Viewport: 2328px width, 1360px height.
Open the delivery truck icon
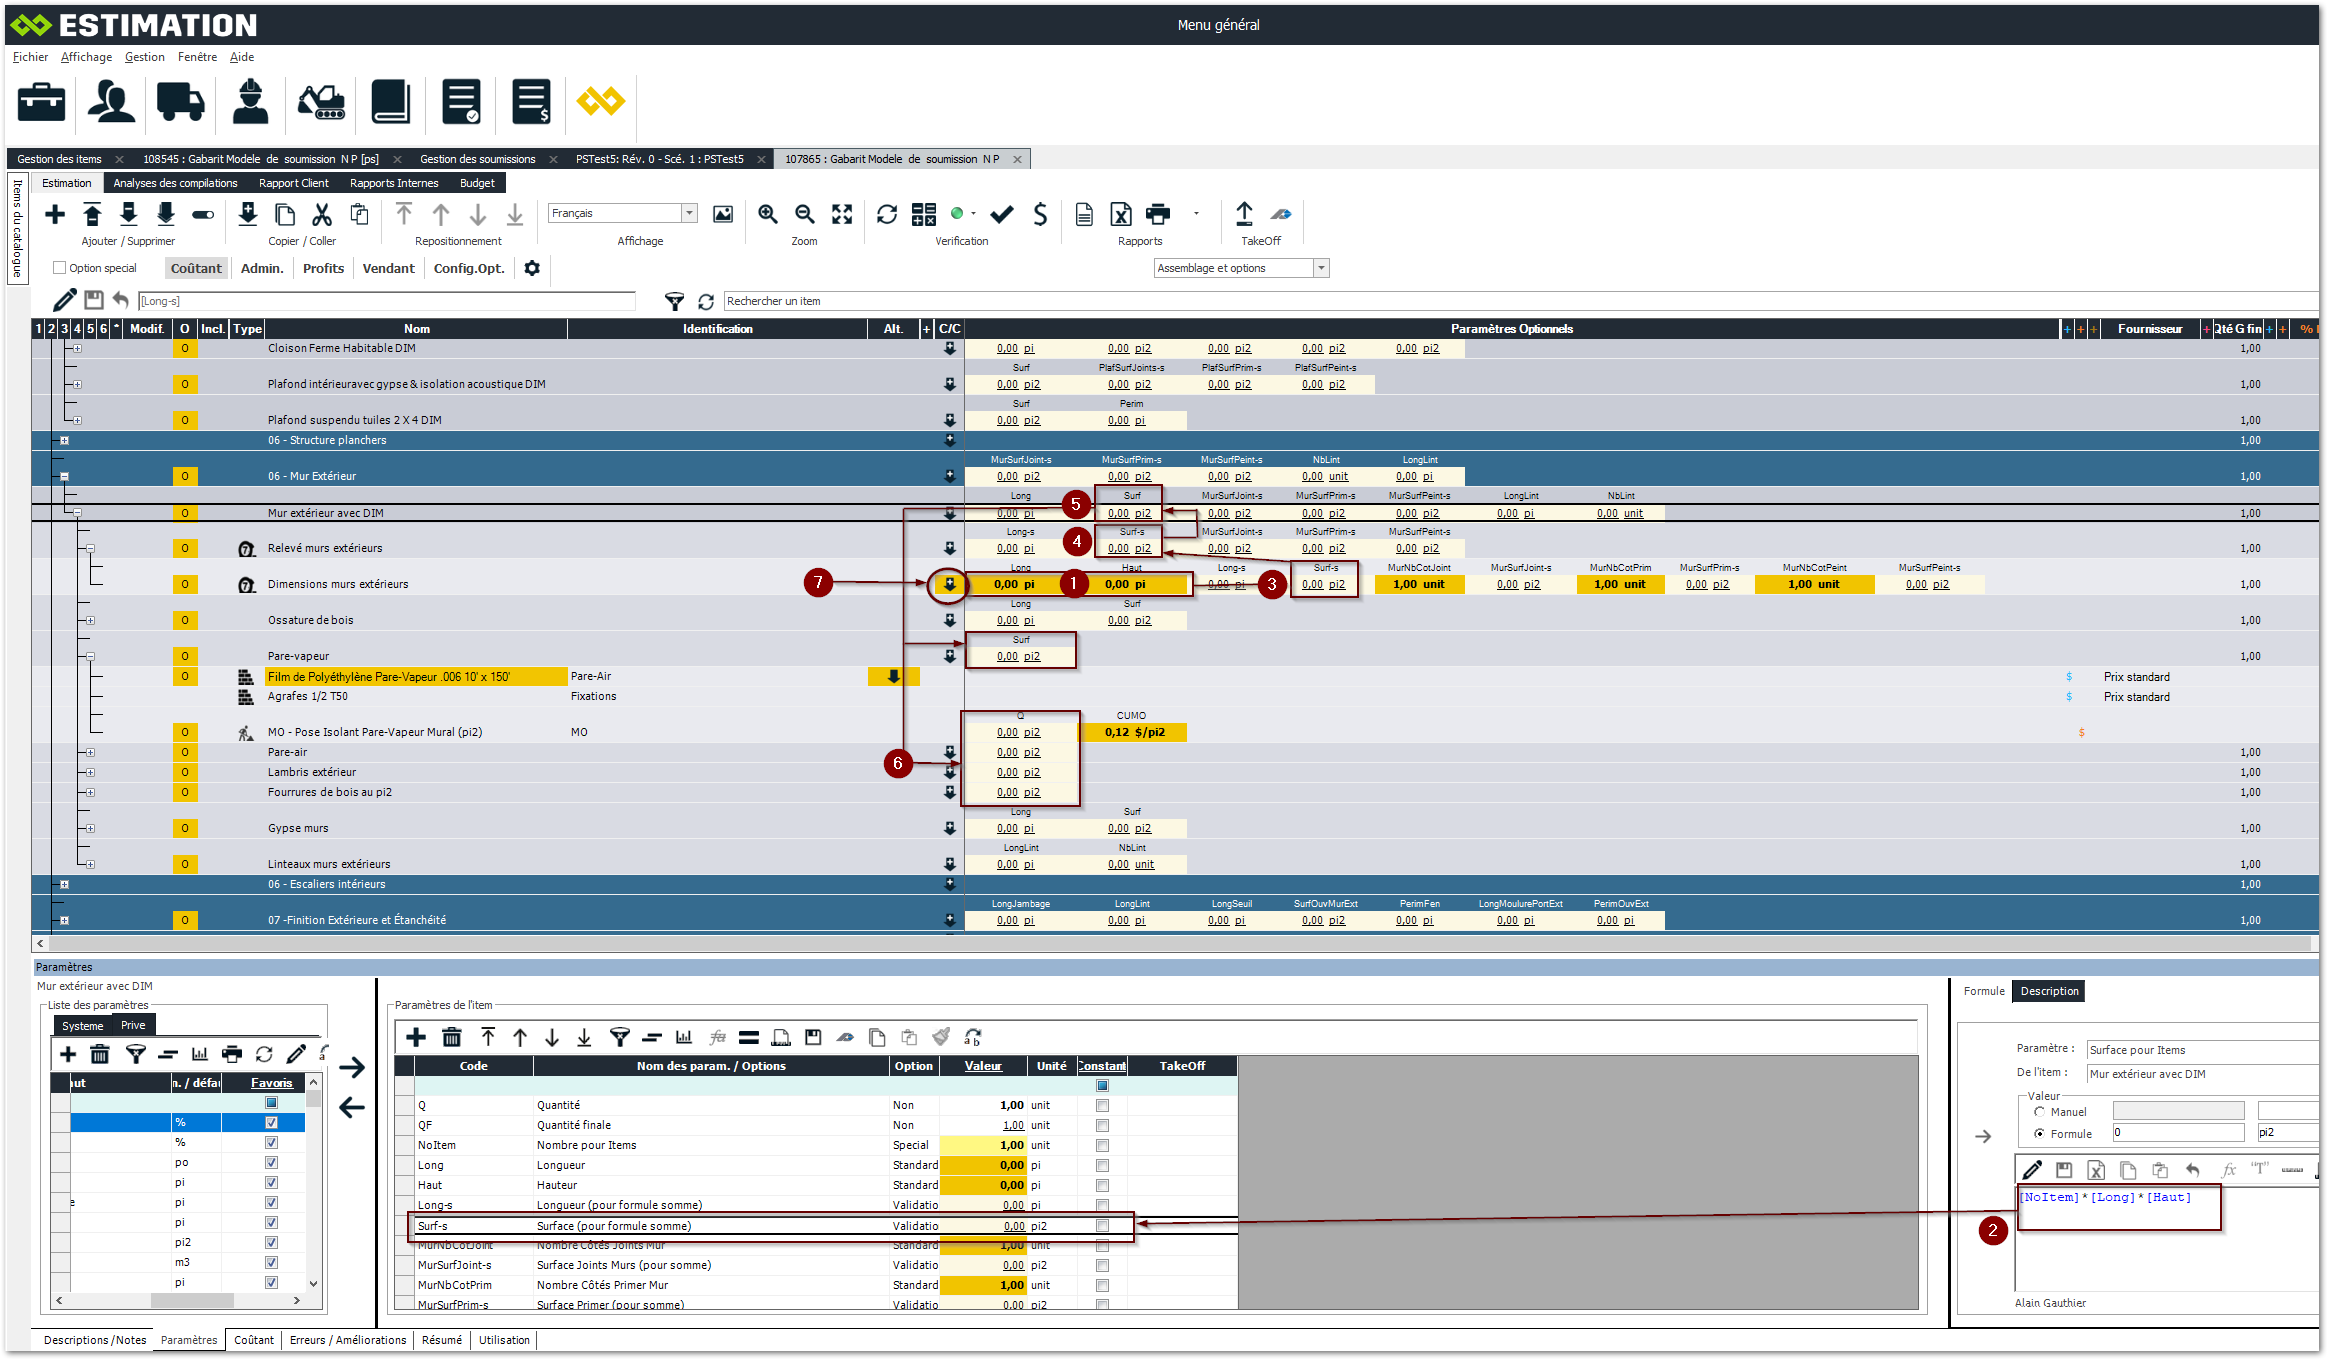180,102
